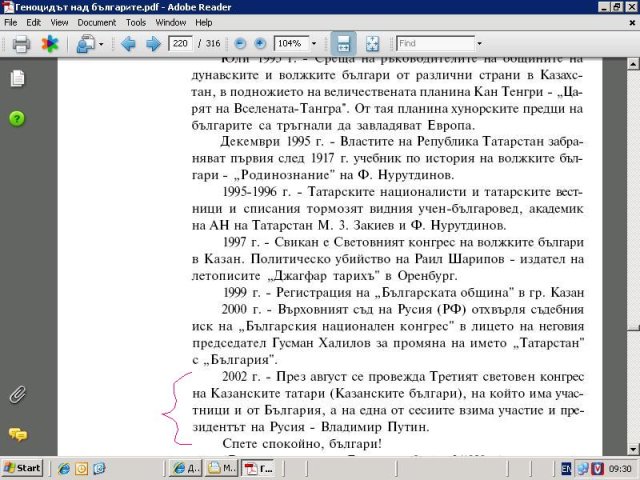Zoom in with the plus button
Image resolution: width=640 pixels, height=480 pixels.
260,44
